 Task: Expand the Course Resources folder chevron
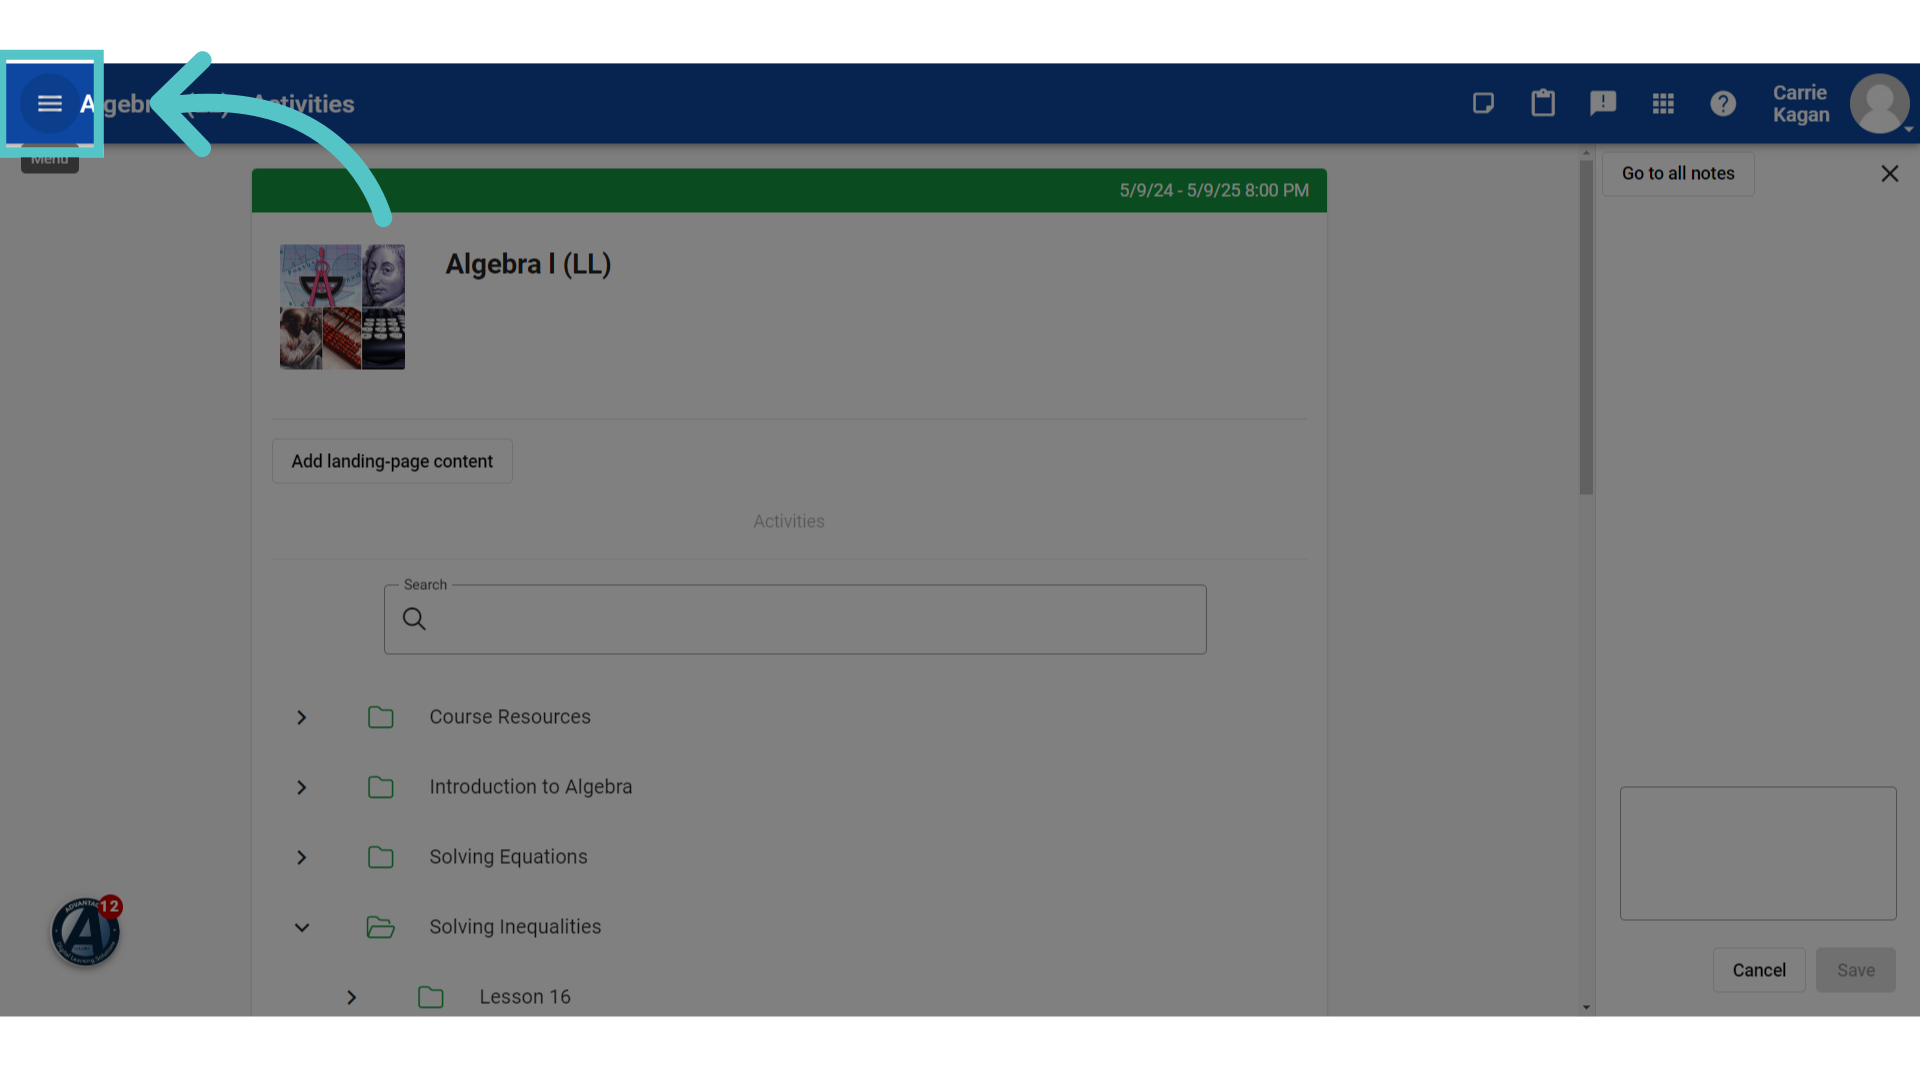pos(301,717)
